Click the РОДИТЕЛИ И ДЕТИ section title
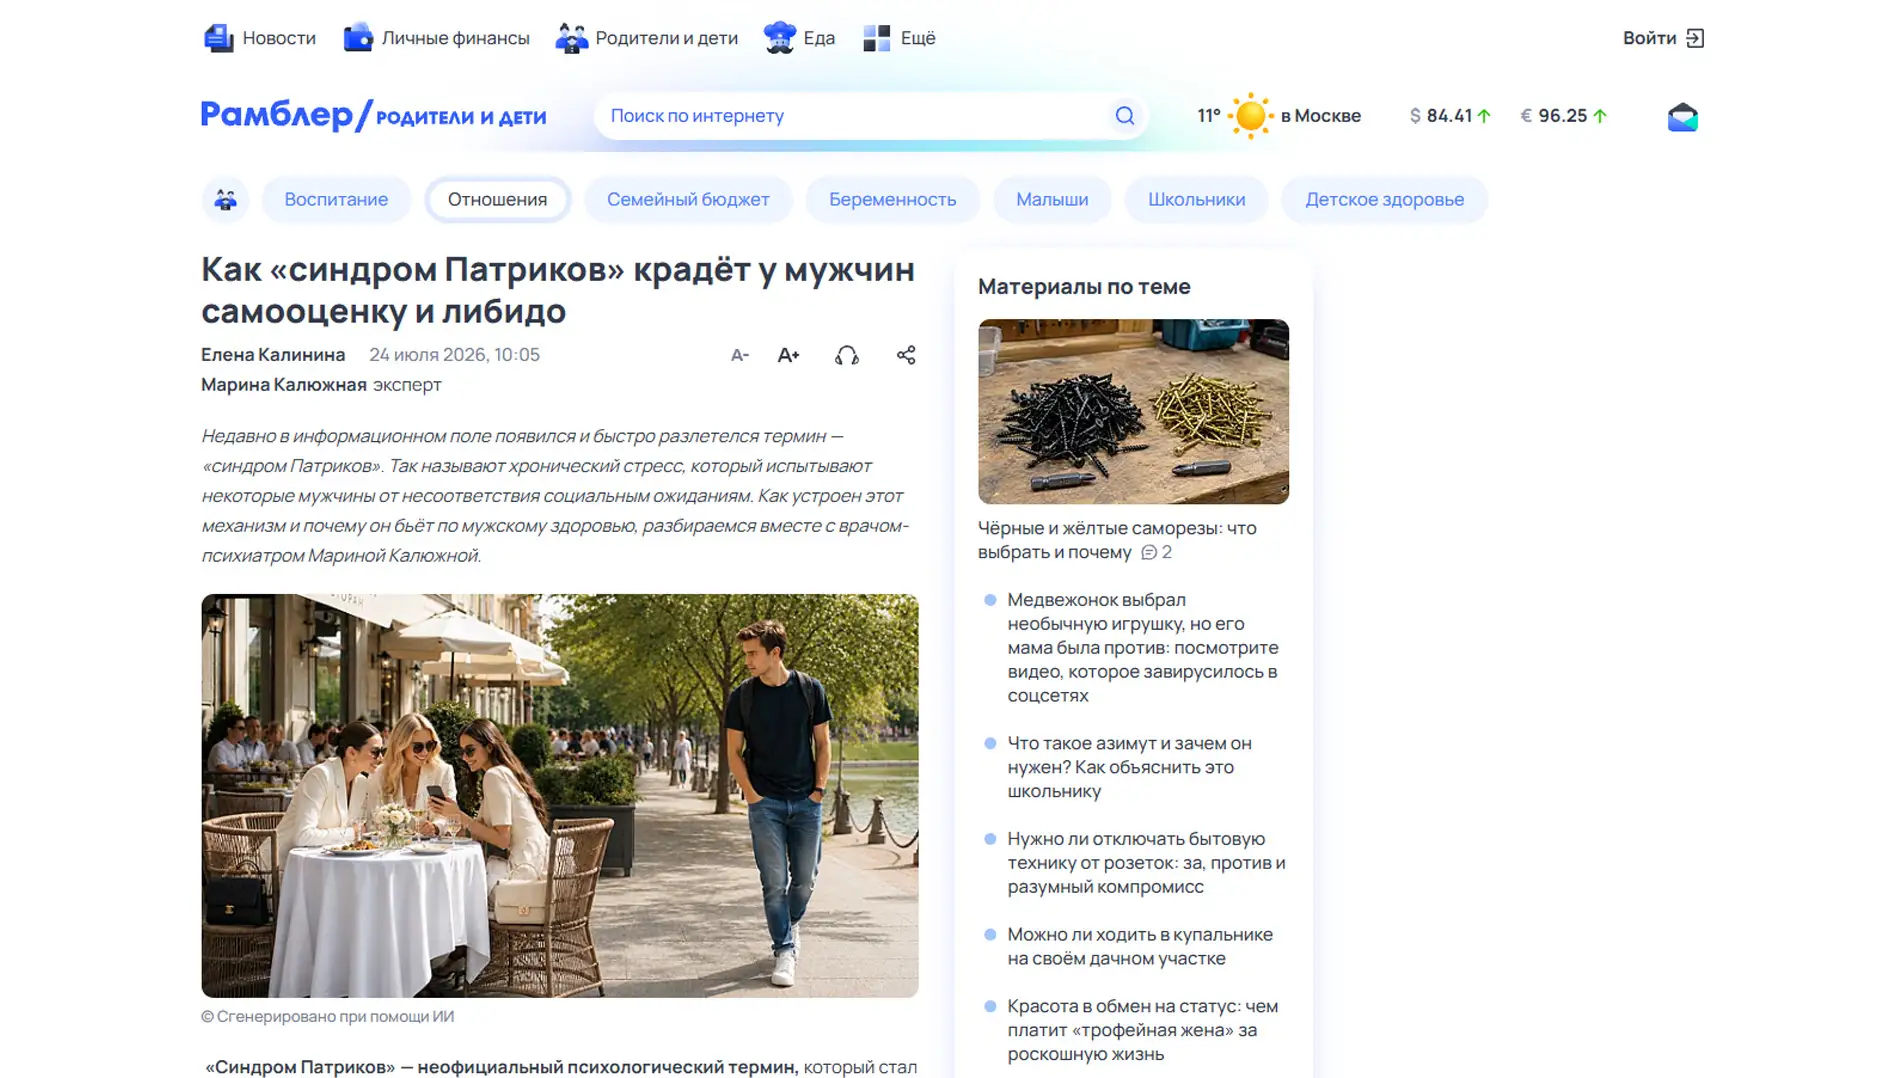1902x1078 pixels. (461, 117)
